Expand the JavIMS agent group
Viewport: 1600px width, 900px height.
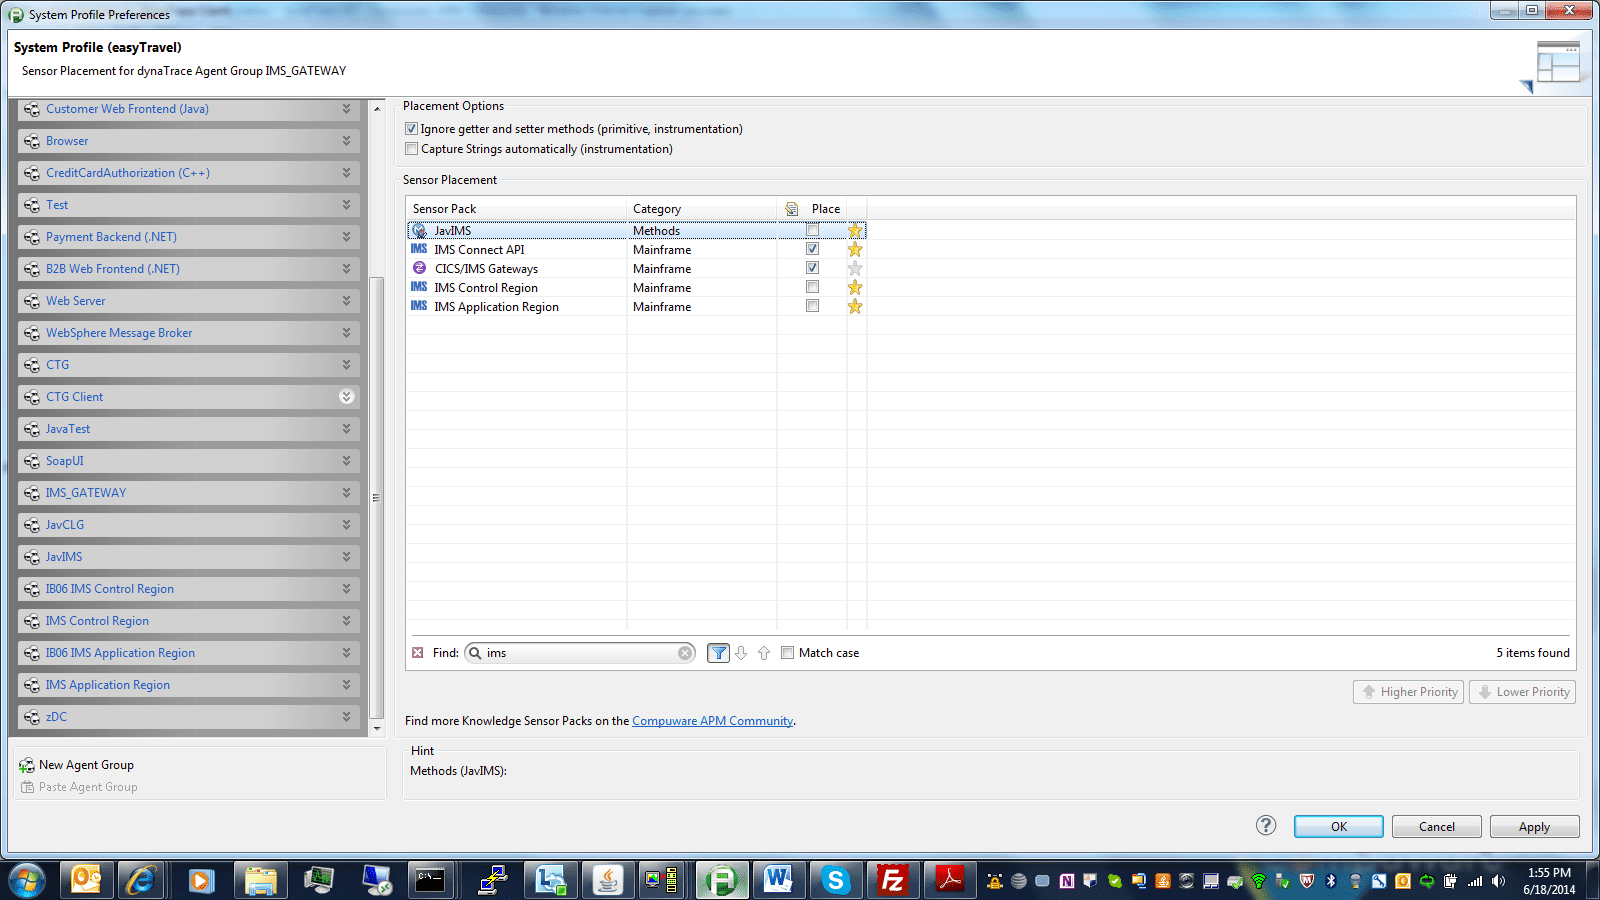click(346, 557)
